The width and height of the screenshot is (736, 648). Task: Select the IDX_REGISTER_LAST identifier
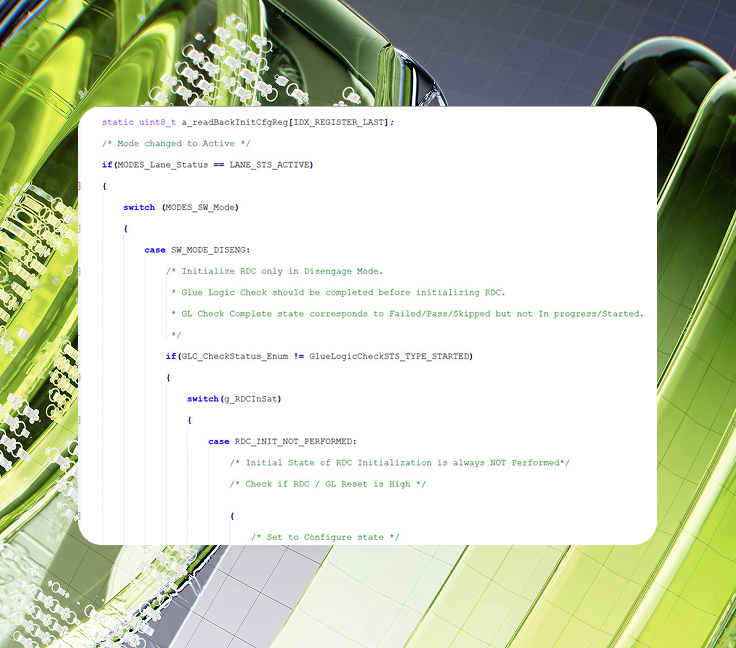point(340,122)
